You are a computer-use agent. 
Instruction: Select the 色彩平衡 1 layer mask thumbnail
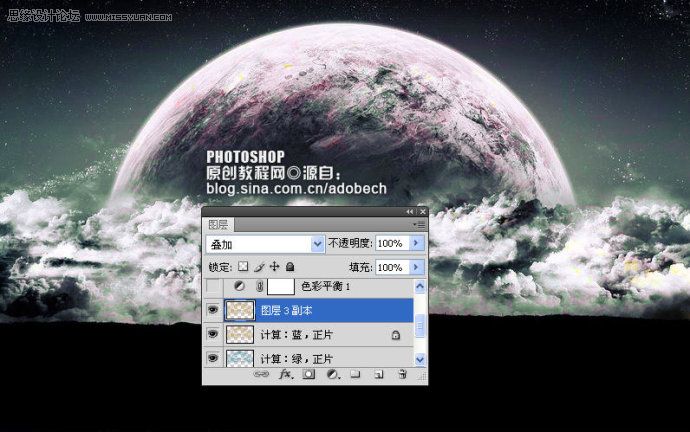281,286
